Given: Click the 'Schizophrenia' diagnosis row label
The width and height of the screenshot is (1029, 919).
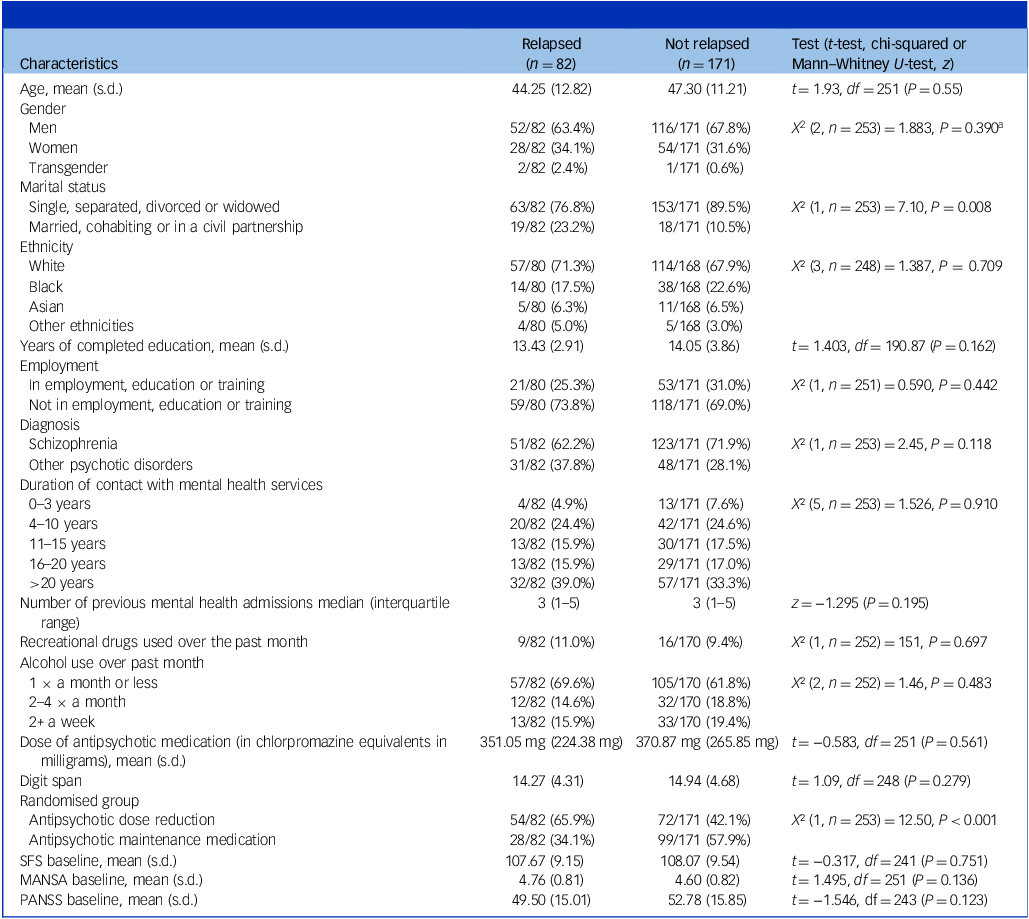Looking at the screenshot, I should coord(73,444).
